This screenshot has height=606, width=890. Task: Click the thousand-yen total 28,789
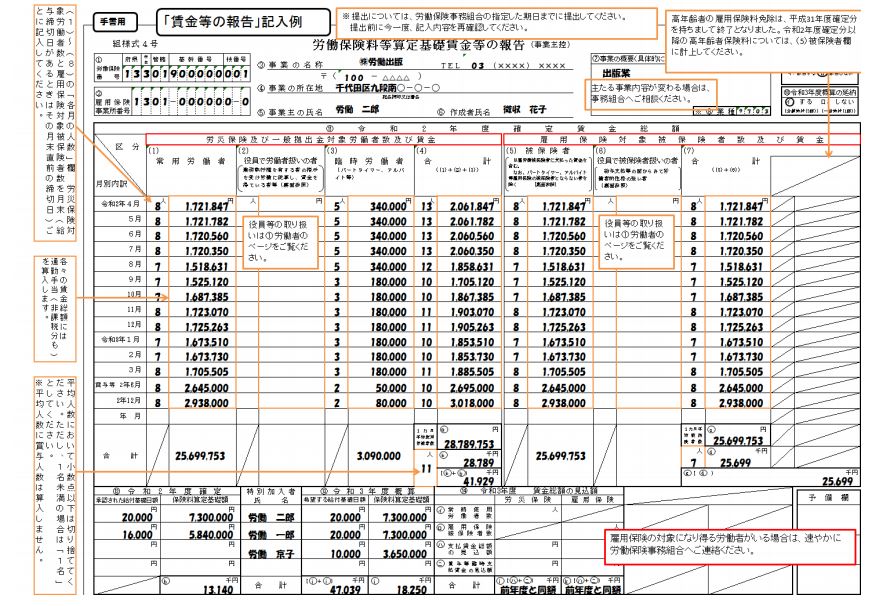(x=478, y=463)
